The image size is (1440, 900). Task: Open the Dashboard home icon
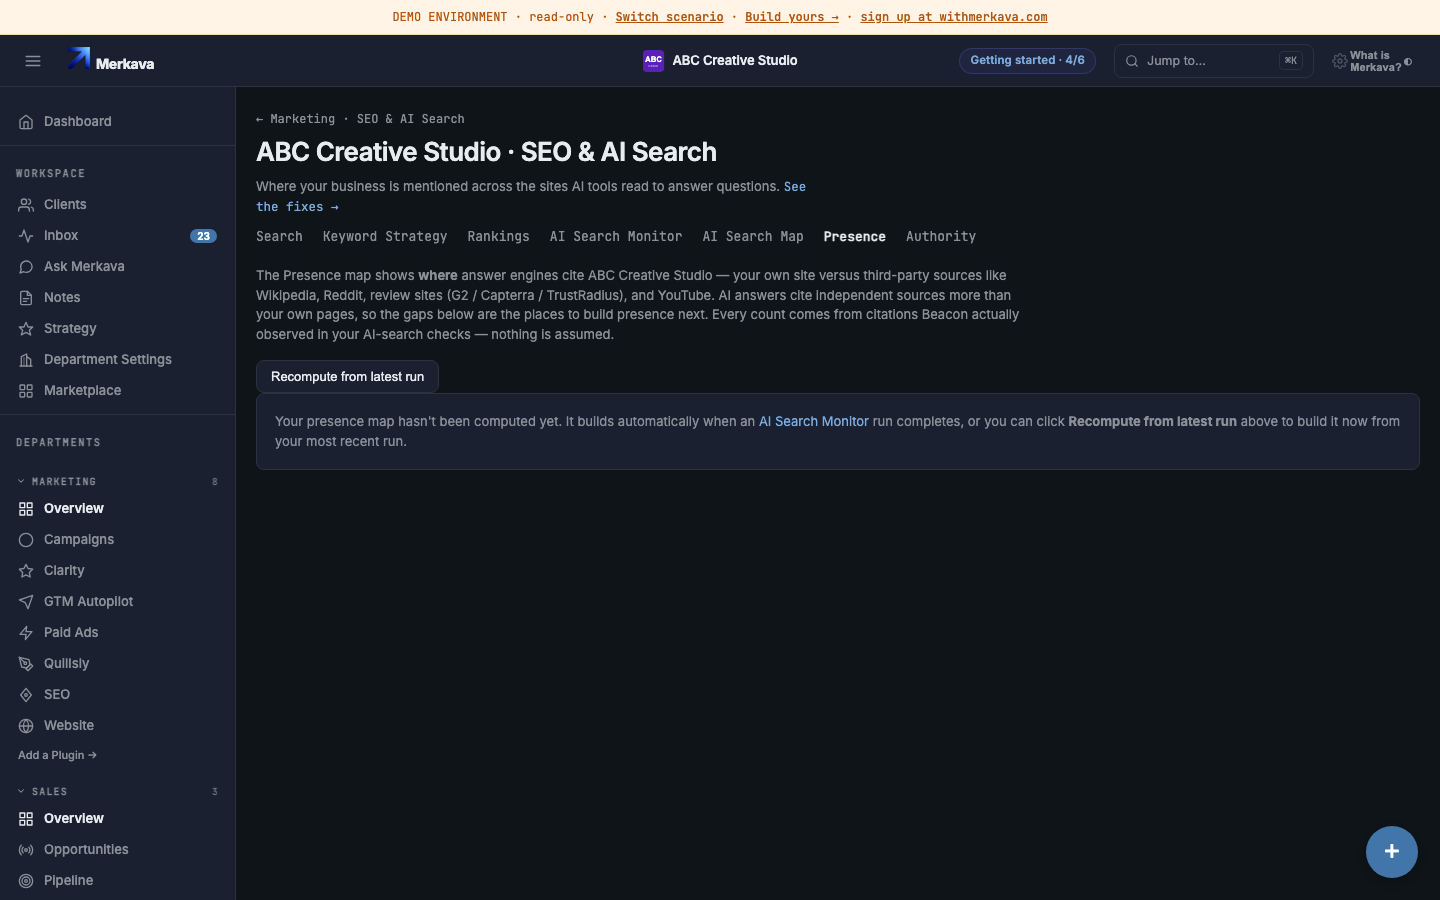tap(26, 122)
